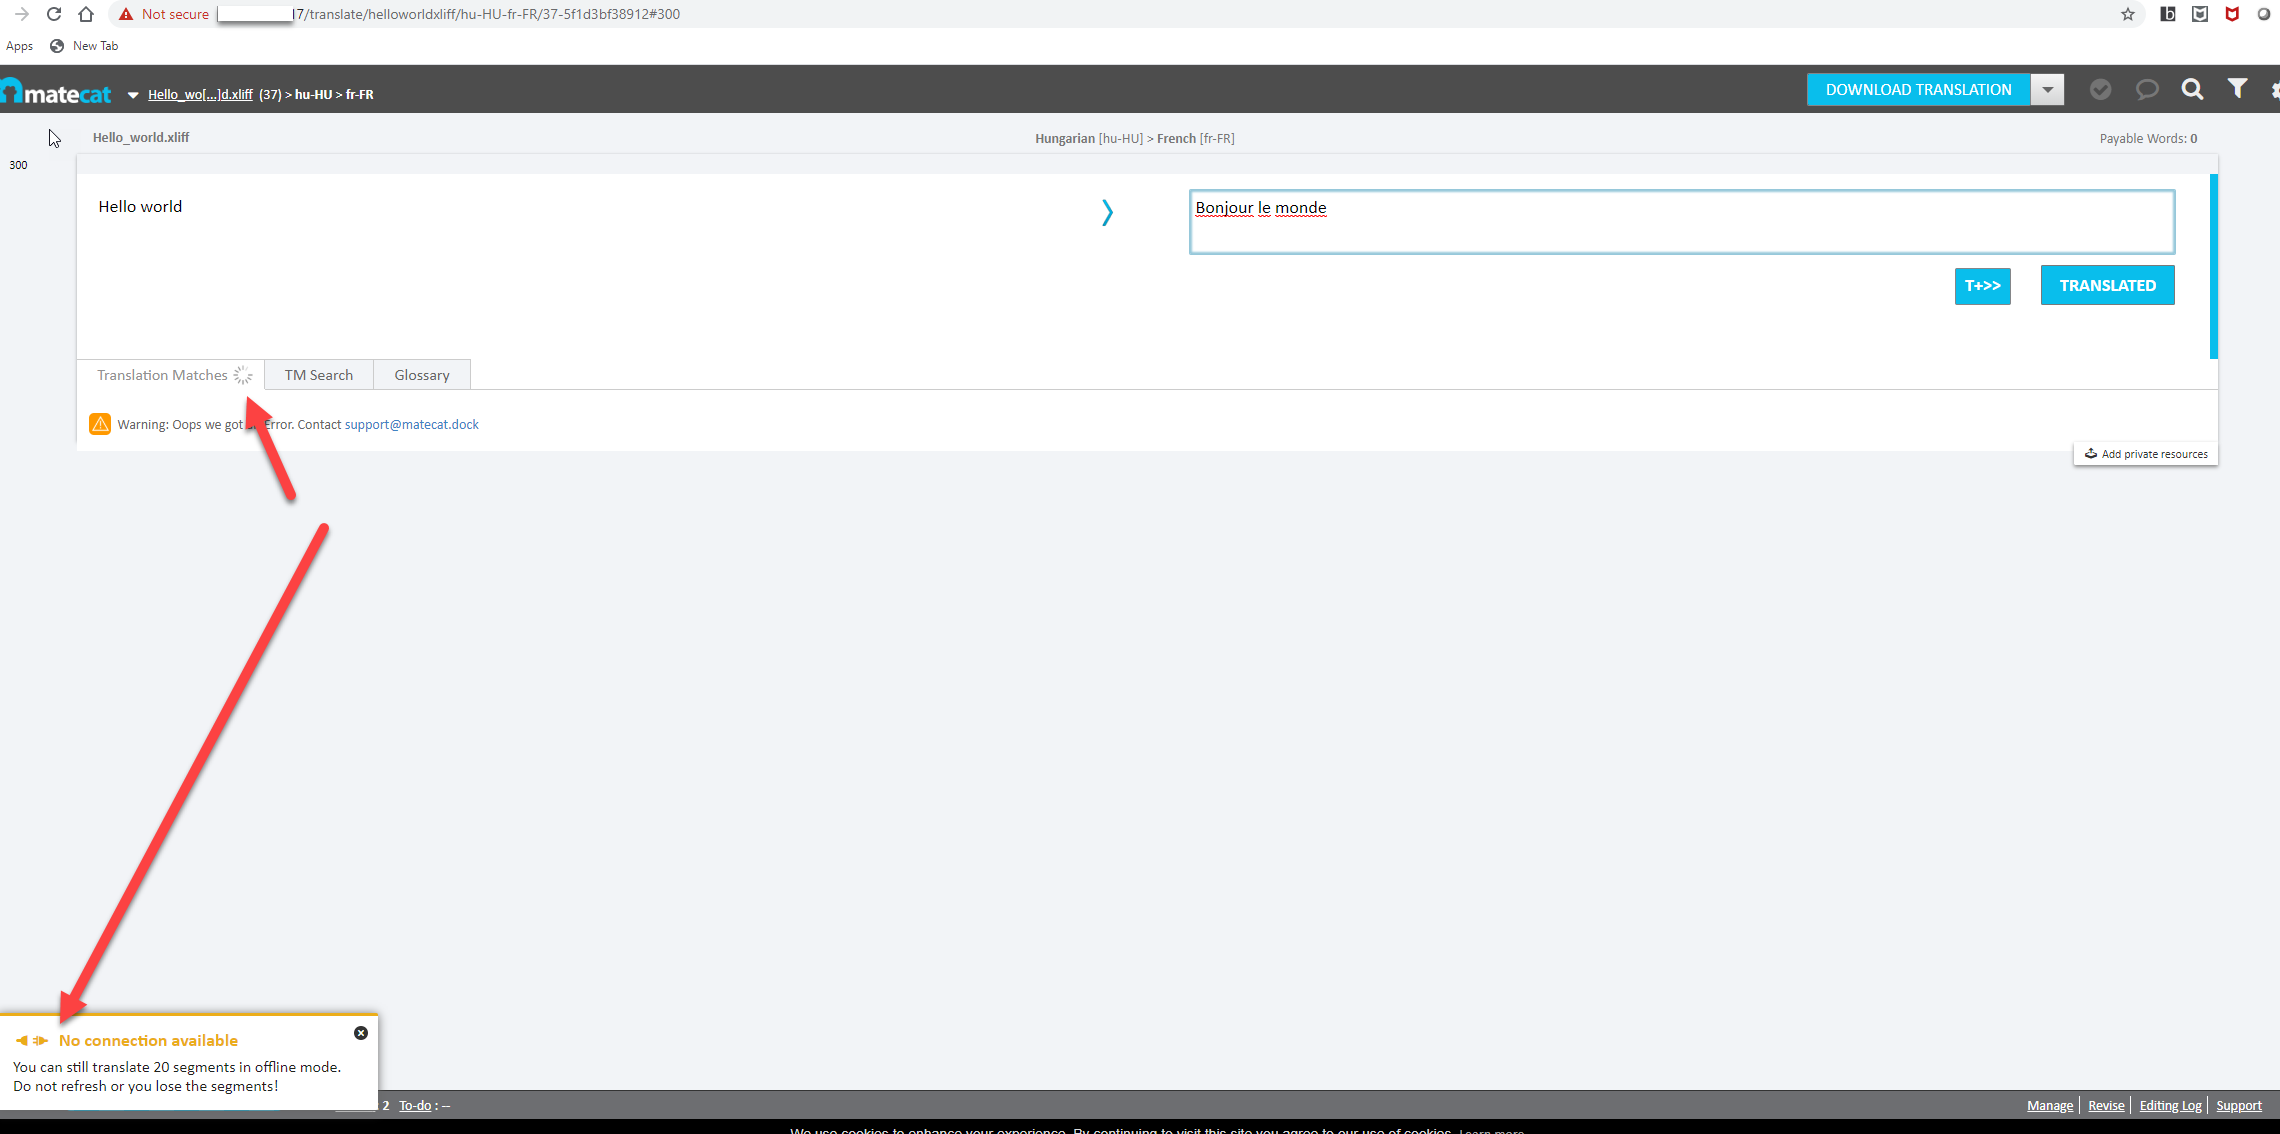Viewport: 2280px width, 1134px height.
Task: Click the QA checkmark icon in header
Action: point(2100,89)
